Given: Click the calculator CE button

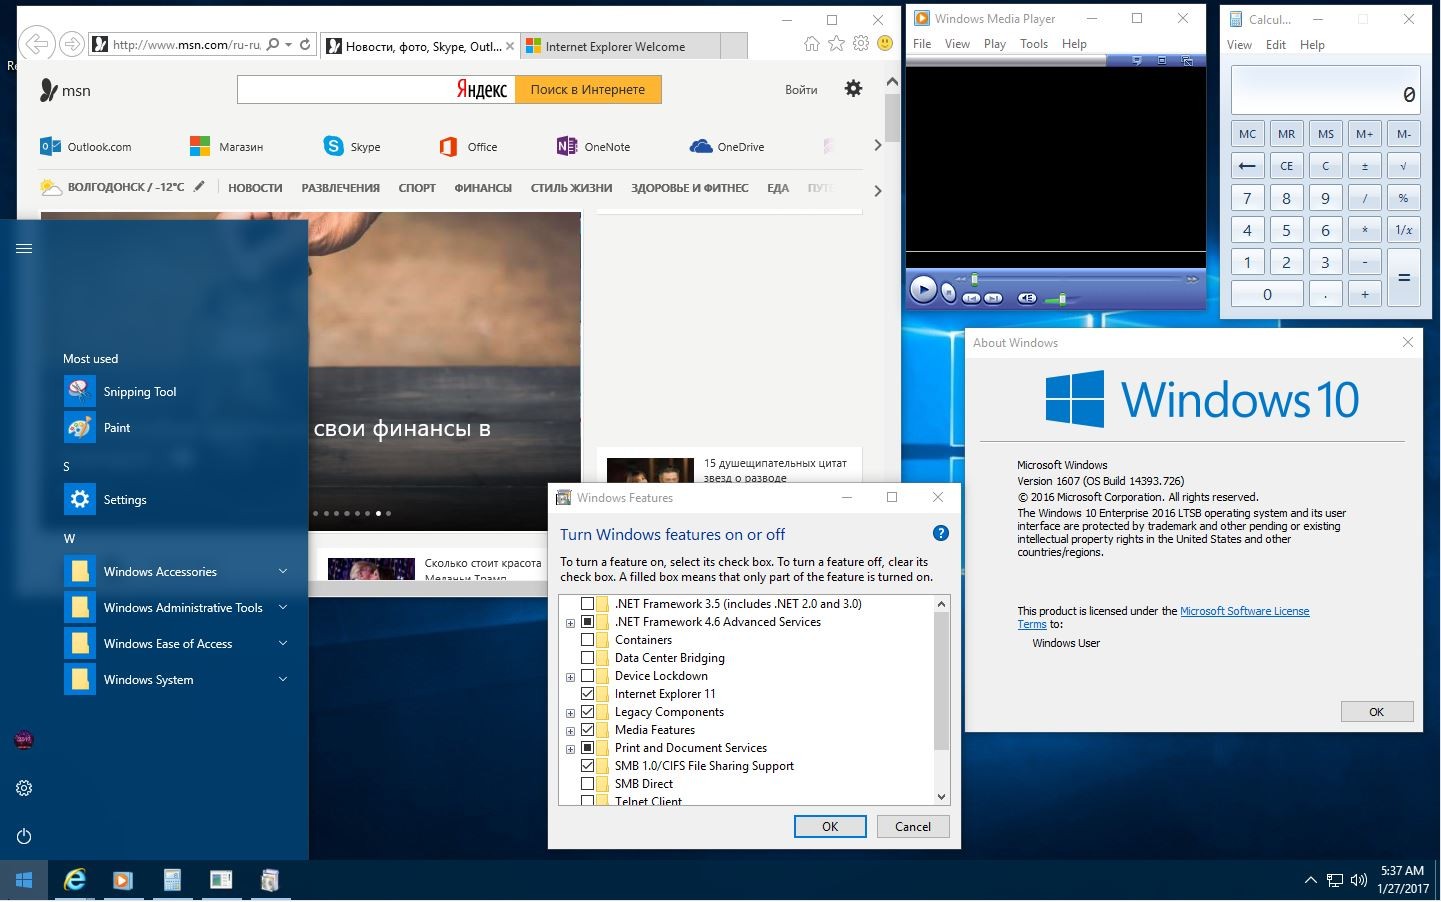Looking at the screenshot, I should pos(1287,166).
